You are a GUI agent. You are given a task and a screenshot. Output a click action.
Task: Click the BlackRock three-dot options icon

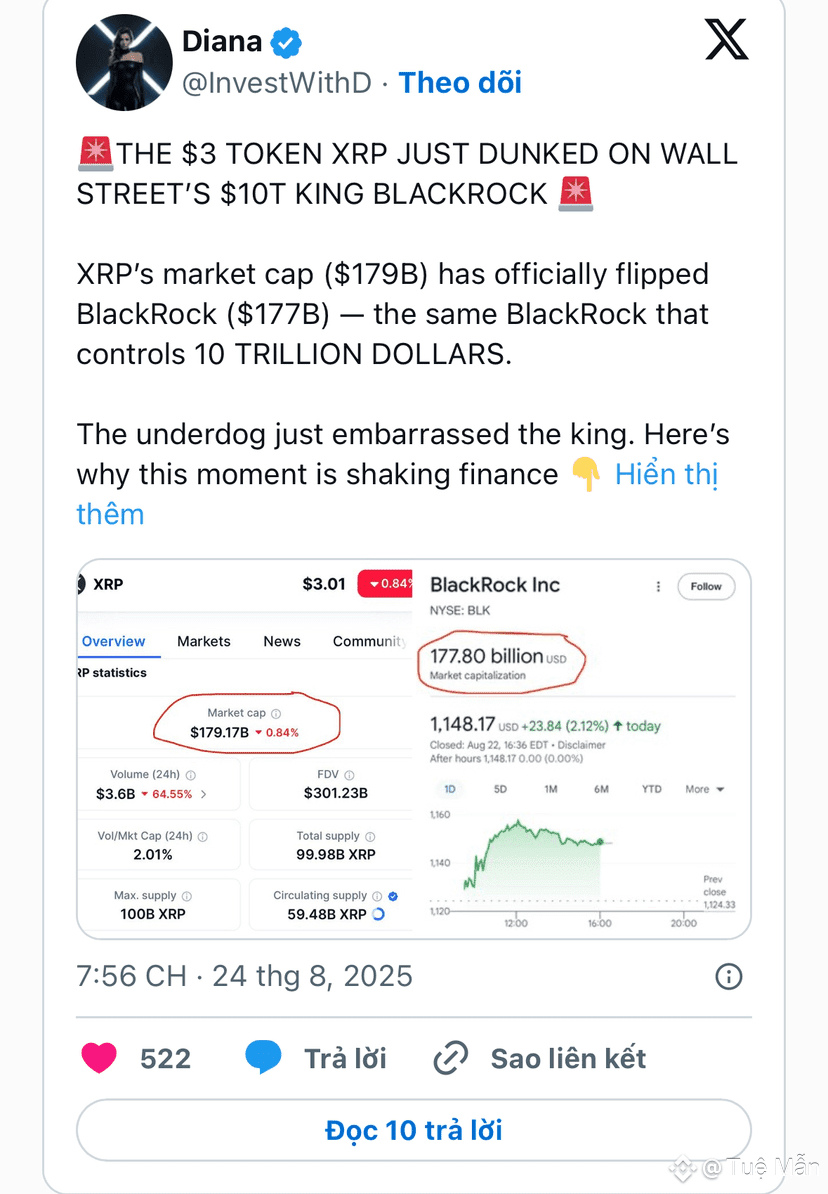(658, 586)
